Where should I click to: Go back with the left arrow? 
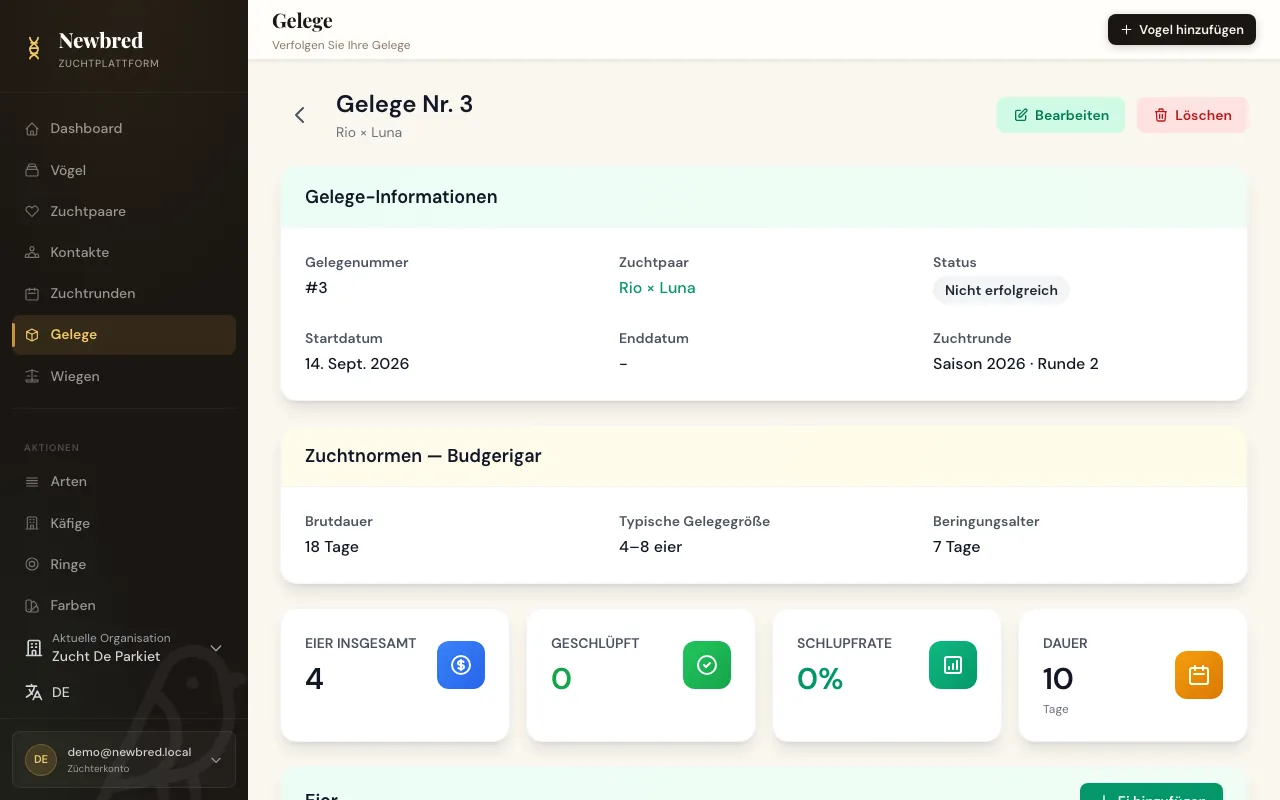tap(299, 115)
